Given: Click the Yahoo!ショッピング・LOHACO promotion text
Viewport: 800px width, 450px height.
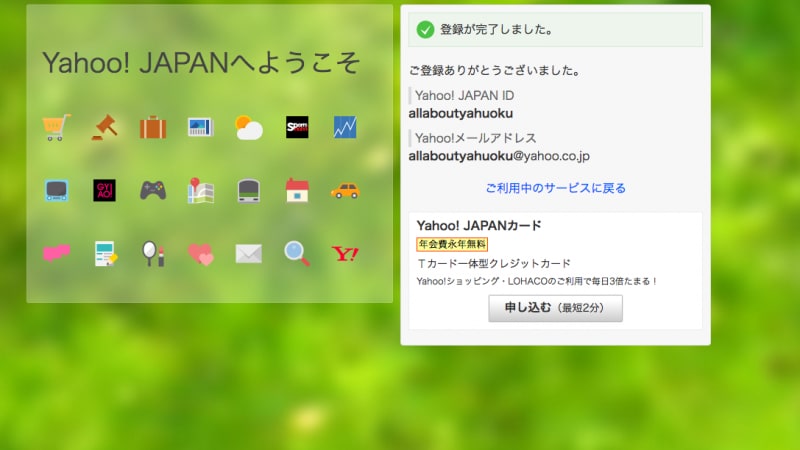Looking at the screenshot, I should tap(537, 281).
